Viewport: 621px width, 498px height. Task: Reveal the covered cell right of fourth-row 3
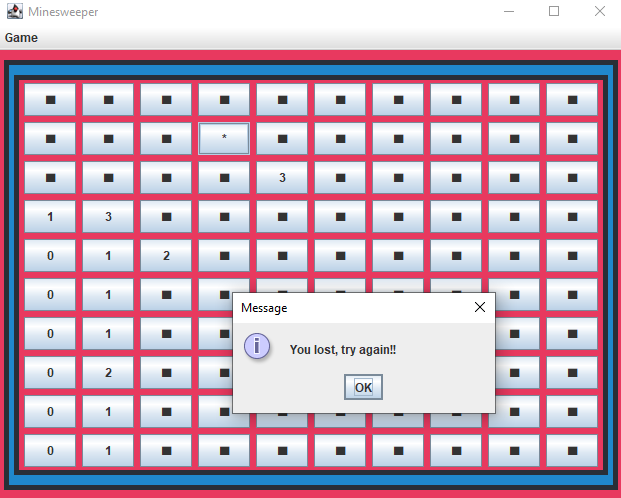pos(166,216)
